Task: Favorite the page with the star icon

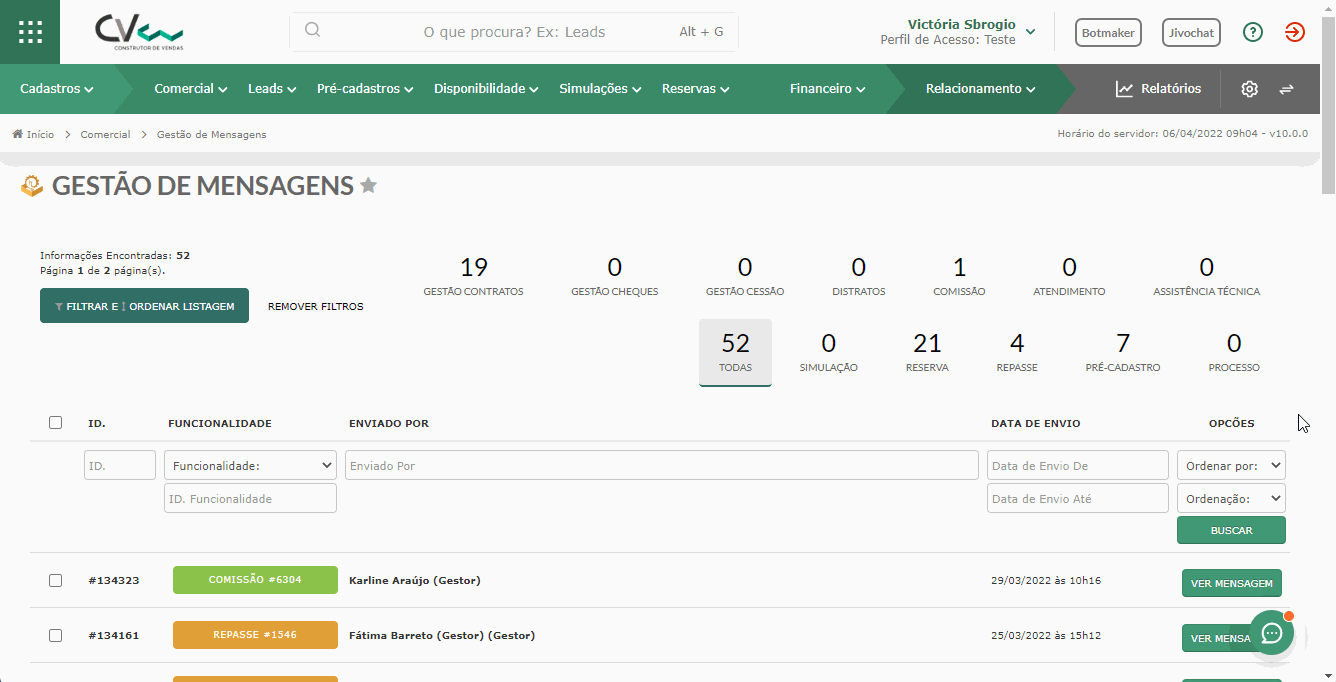Action: 368,185
